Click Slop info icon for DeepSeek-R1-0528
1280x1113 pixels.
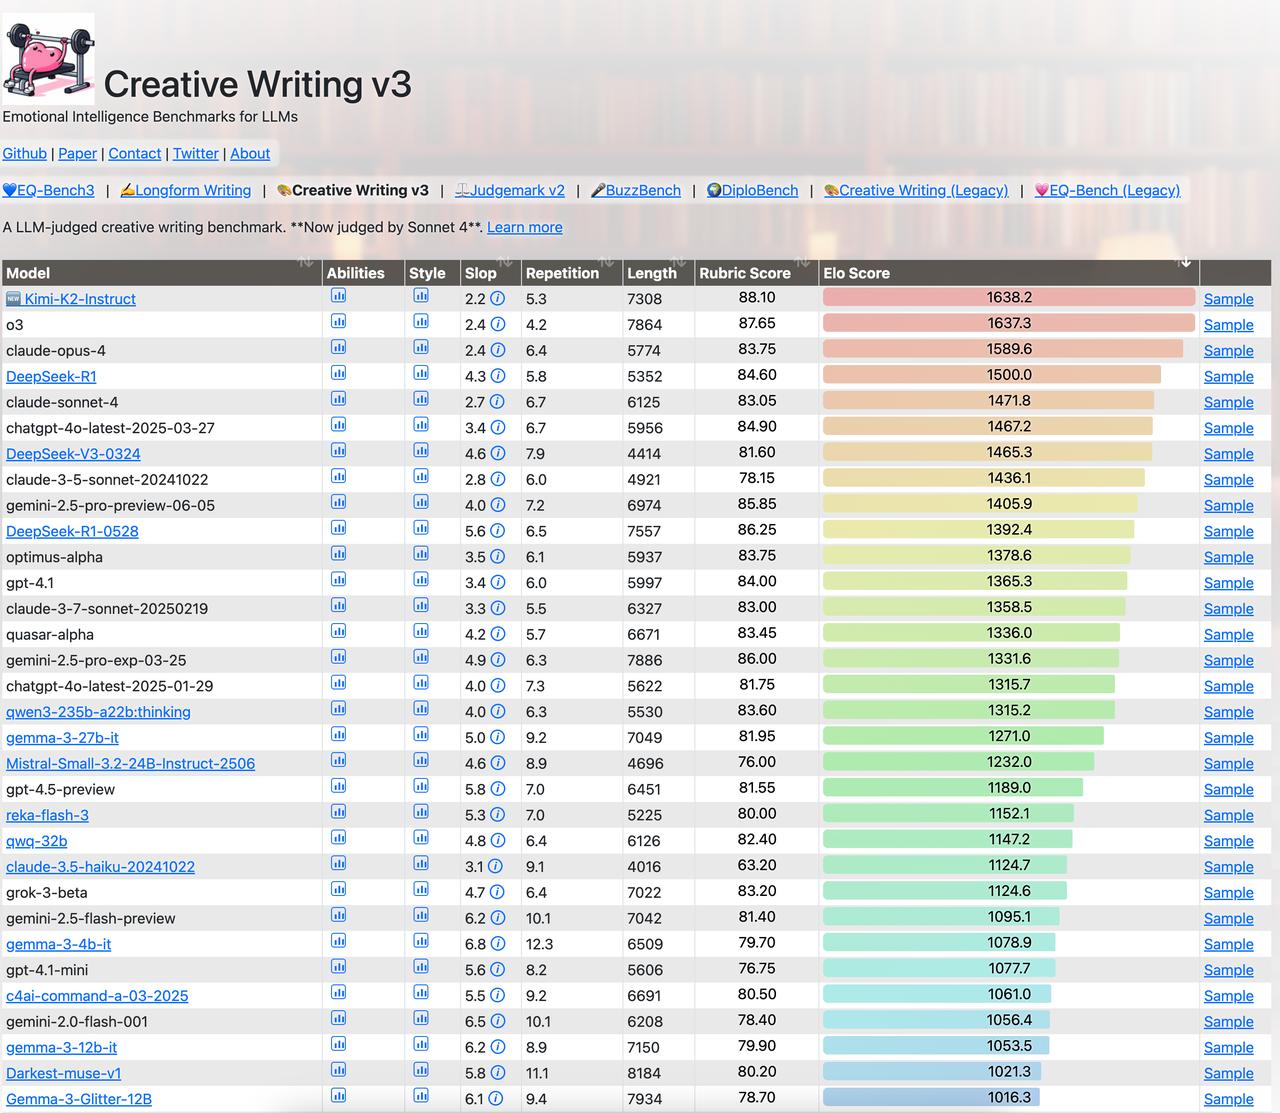point(498,531)
